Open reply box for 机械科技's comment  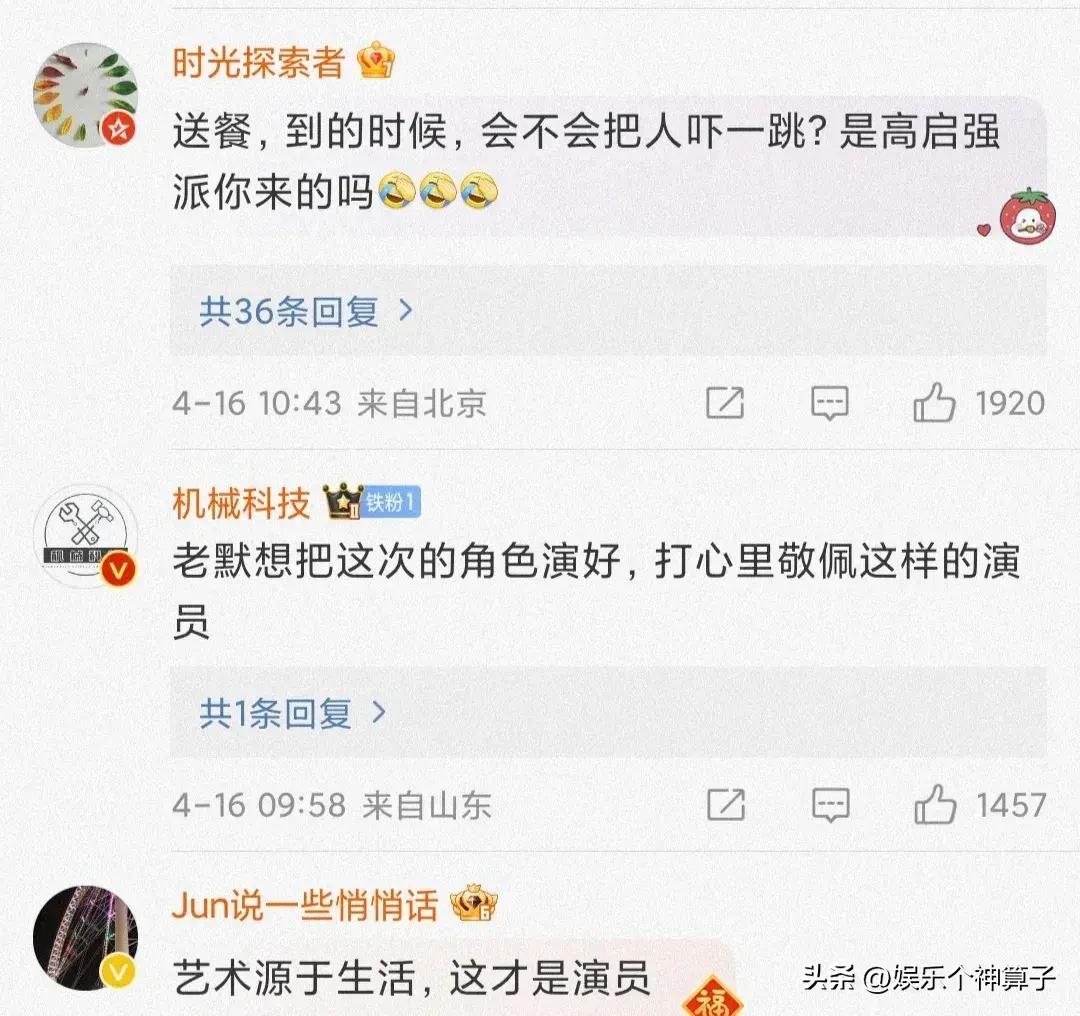click(831, 805)
